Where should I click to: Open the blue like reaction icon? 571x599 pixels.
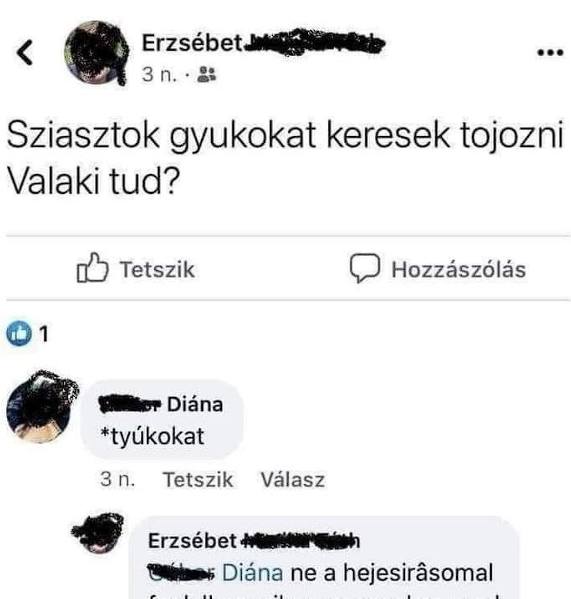click(x=19, y=333)
